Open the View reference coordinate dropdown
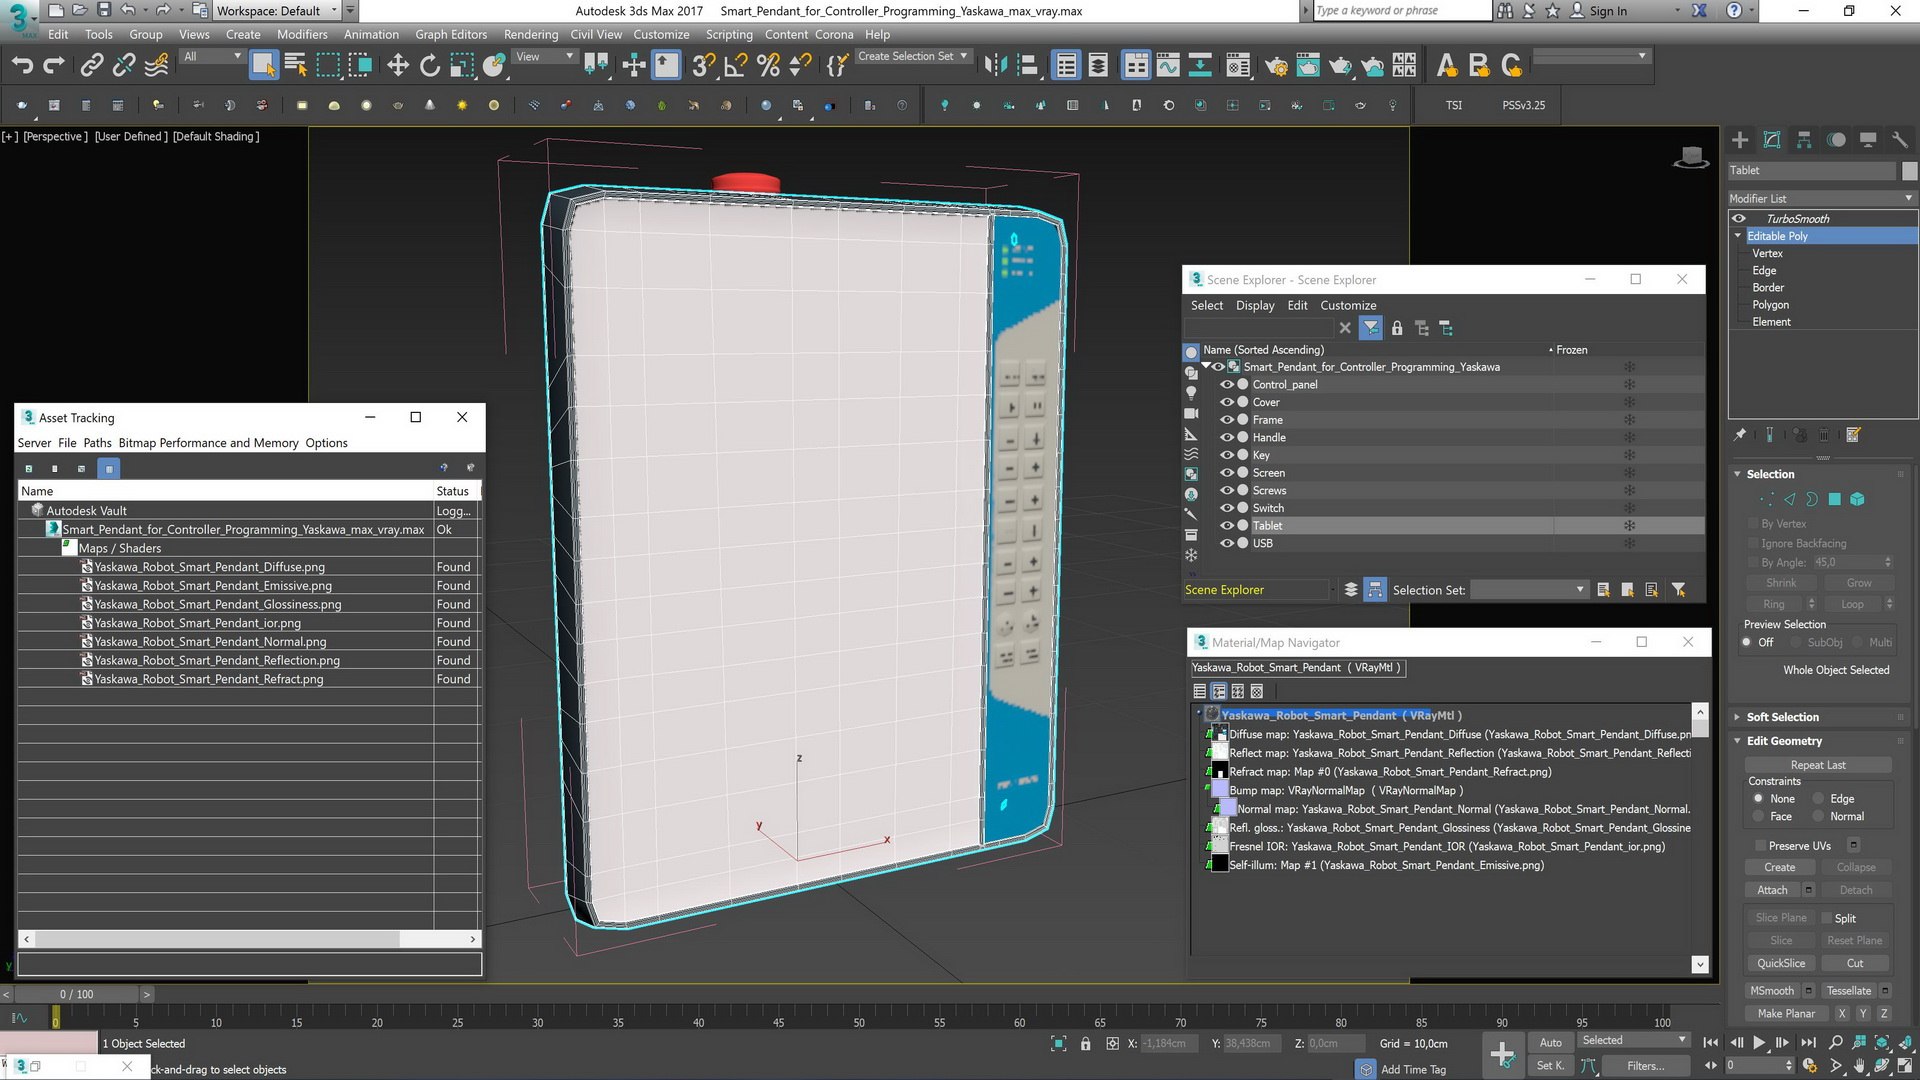This screenshot has width=1920, height=1080. point(544,57)
